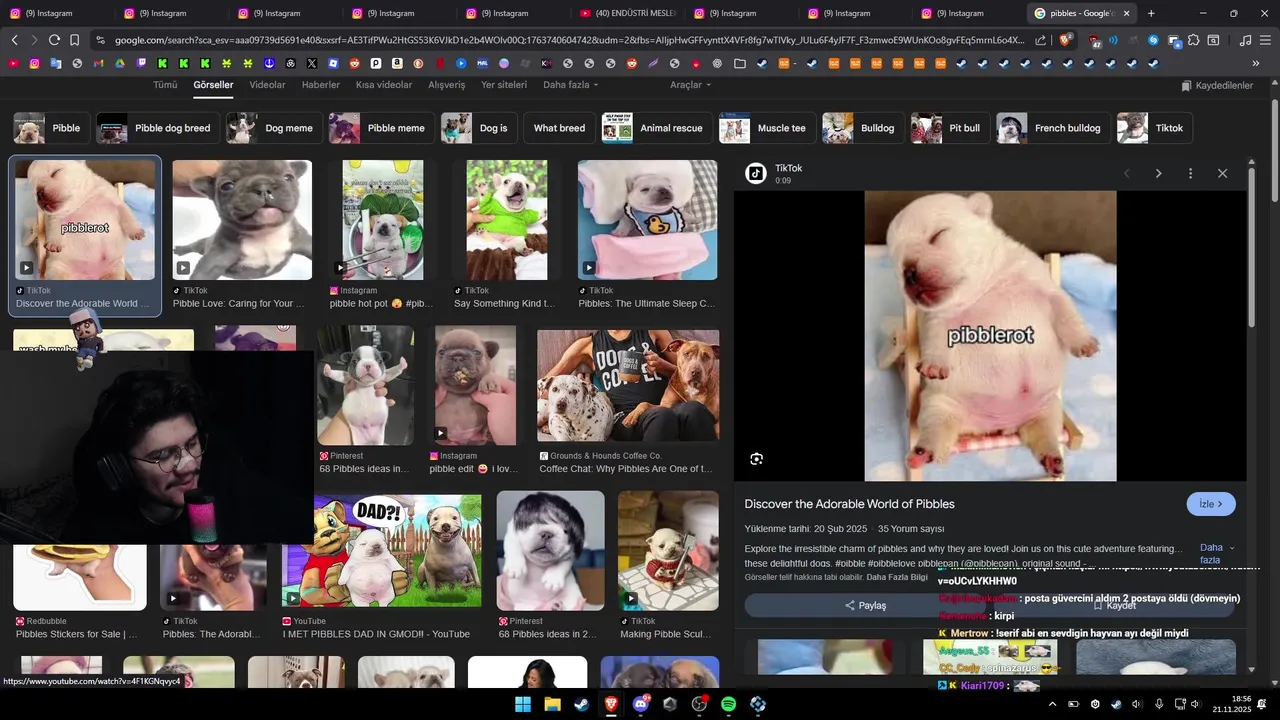Image resolution: width=1280 pixels, height=720 pixels.
Task: Open the Reddit bookmark icon
Action: [354, 63]
